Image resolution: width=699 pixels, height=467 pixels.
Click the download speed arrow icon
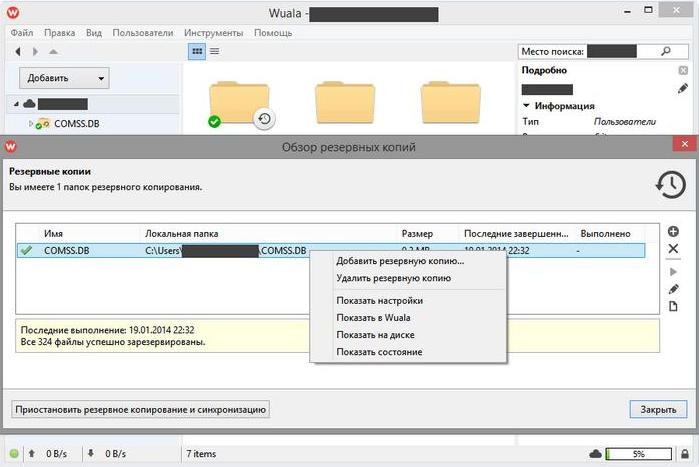[90, 453]
